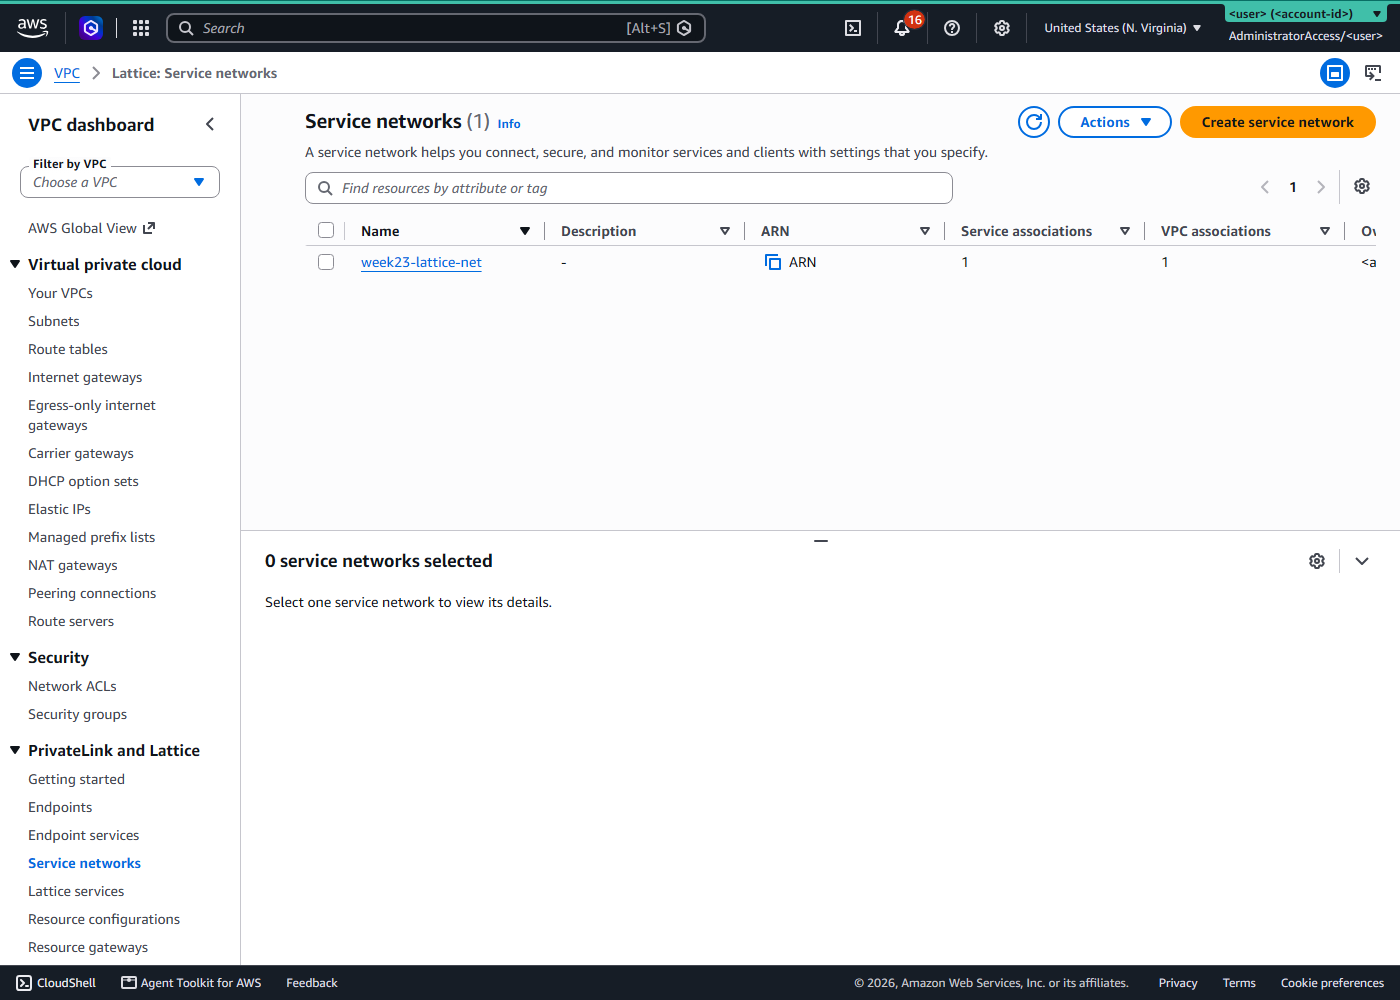
Task: Collapse the PrivateLink and Lattice section
Action: coord(15,750)
